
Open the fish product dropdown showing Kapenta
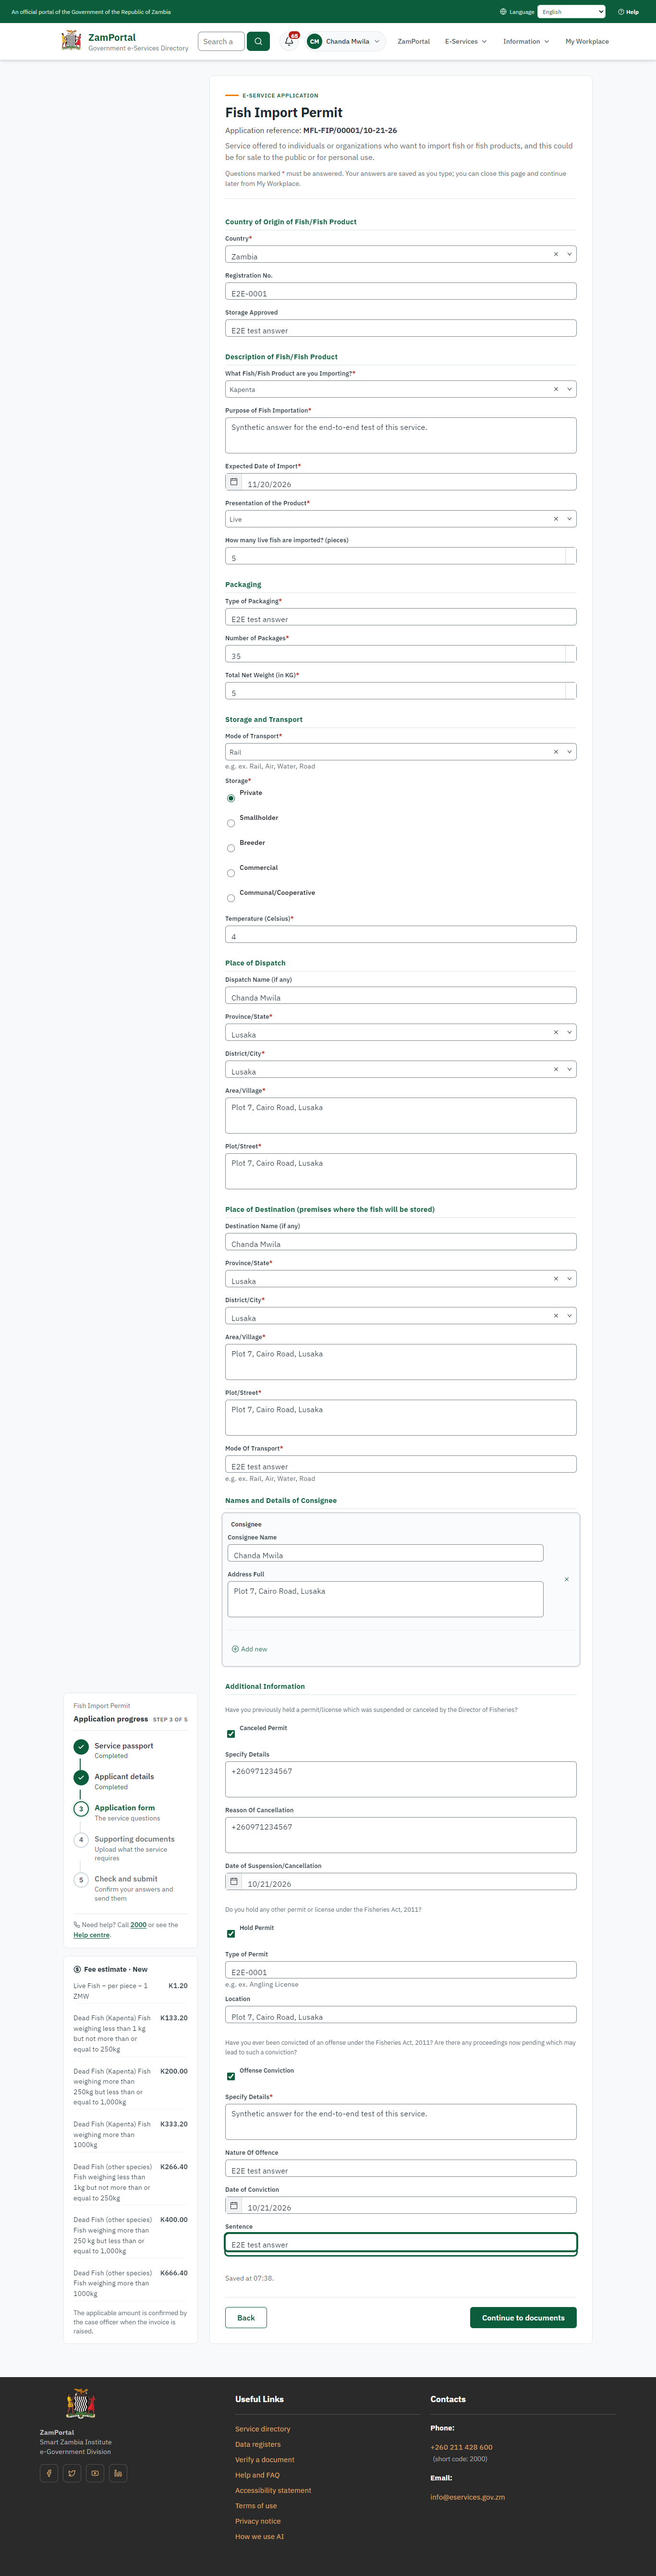click(570, 389)
